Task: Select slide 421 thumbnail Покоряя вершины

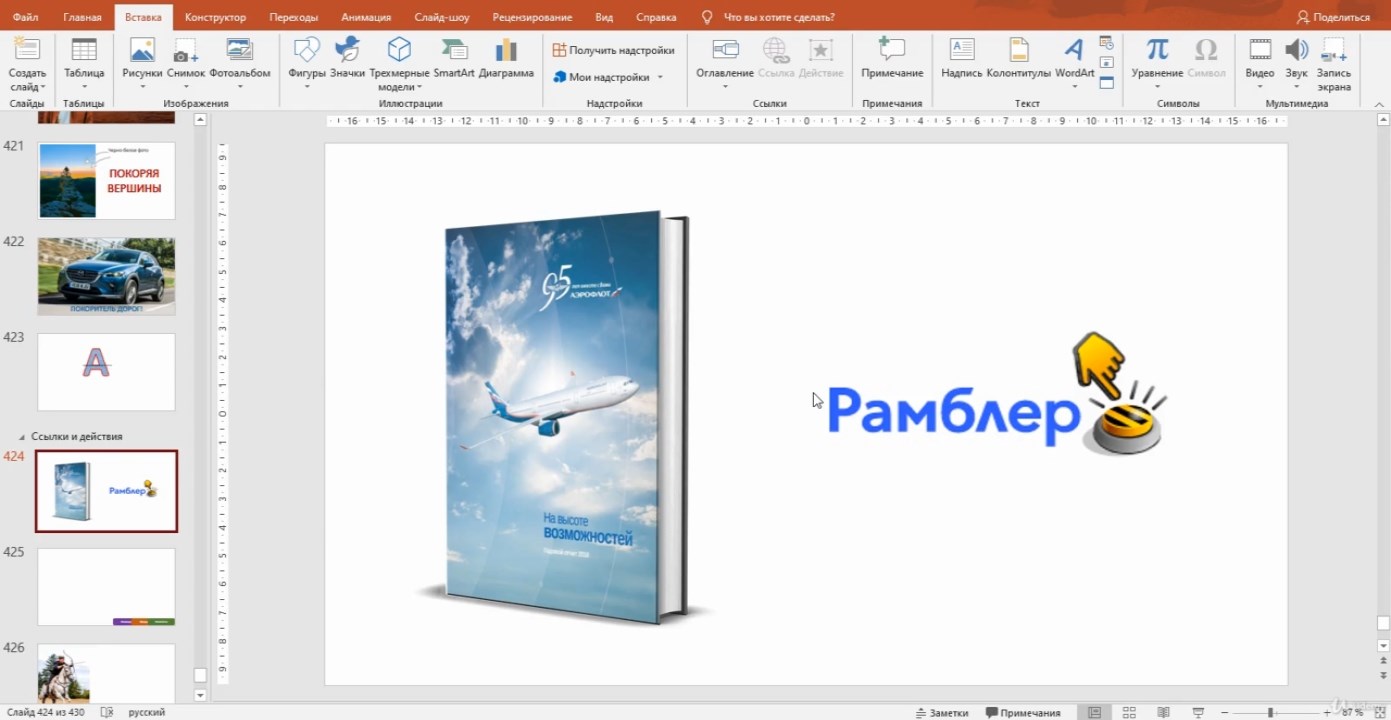Action: (x=106, y=180)
